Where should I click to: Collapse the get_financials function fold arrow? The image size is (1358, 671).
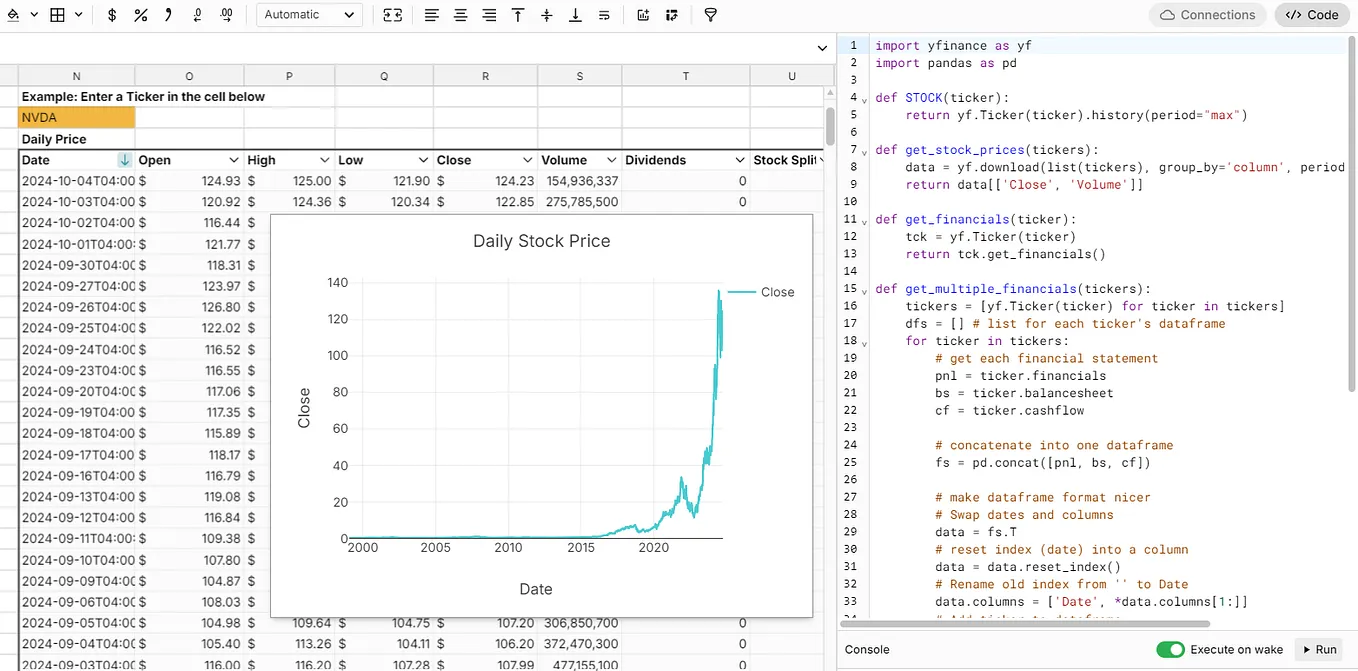(865, 221)
